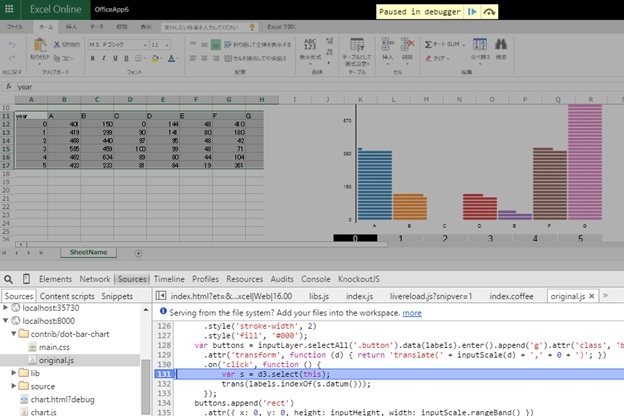The width and height of the screenshot is (624, 416).
Task: Click merge and center cells
Action: tap(255, 58)
